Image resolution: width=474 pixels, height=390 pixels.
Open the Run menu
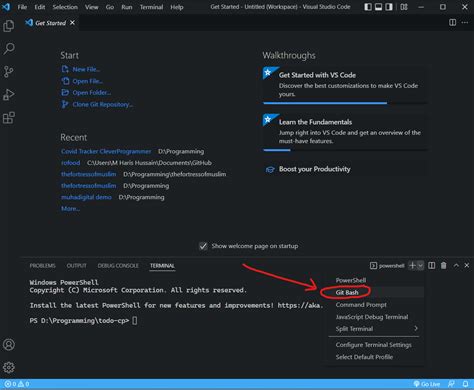click(127, 7)
